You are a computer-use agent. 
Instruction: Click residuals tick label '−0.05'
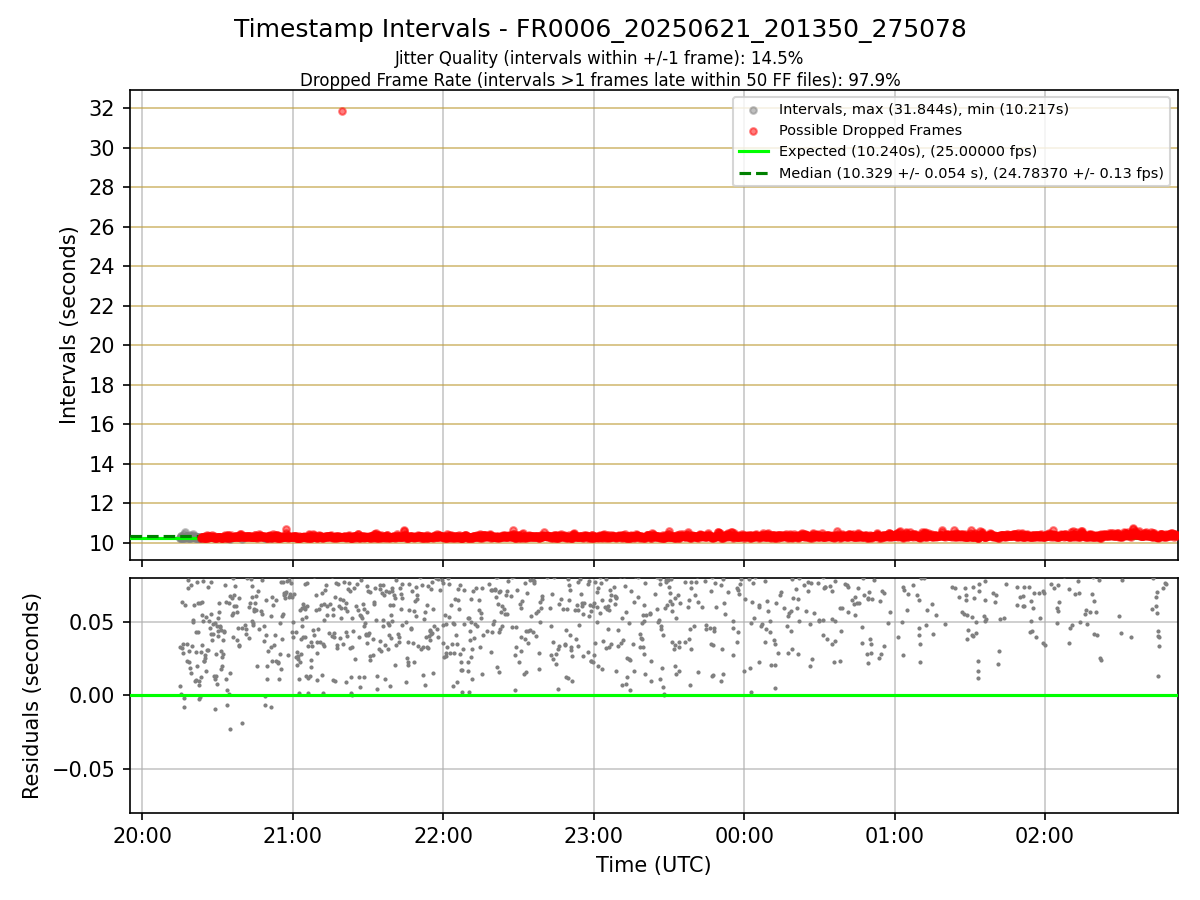tap(85, 769)
